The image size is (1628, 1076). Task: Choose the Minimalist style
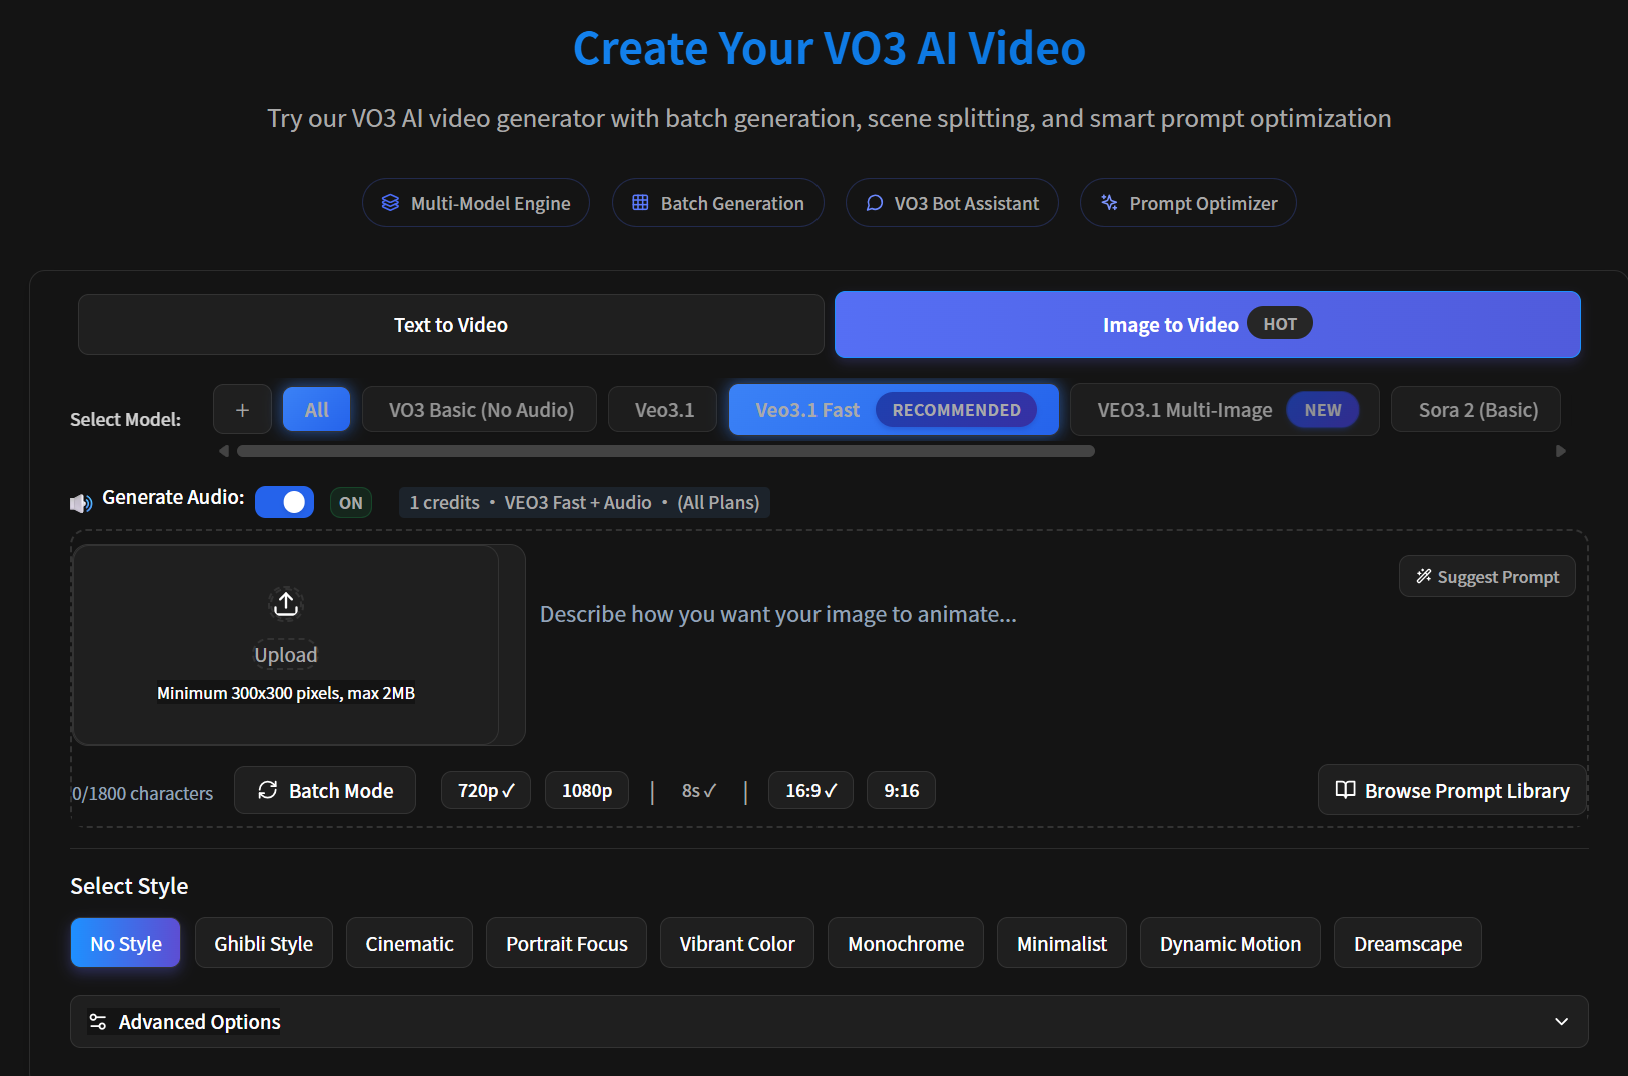[x=1062, y=943]
